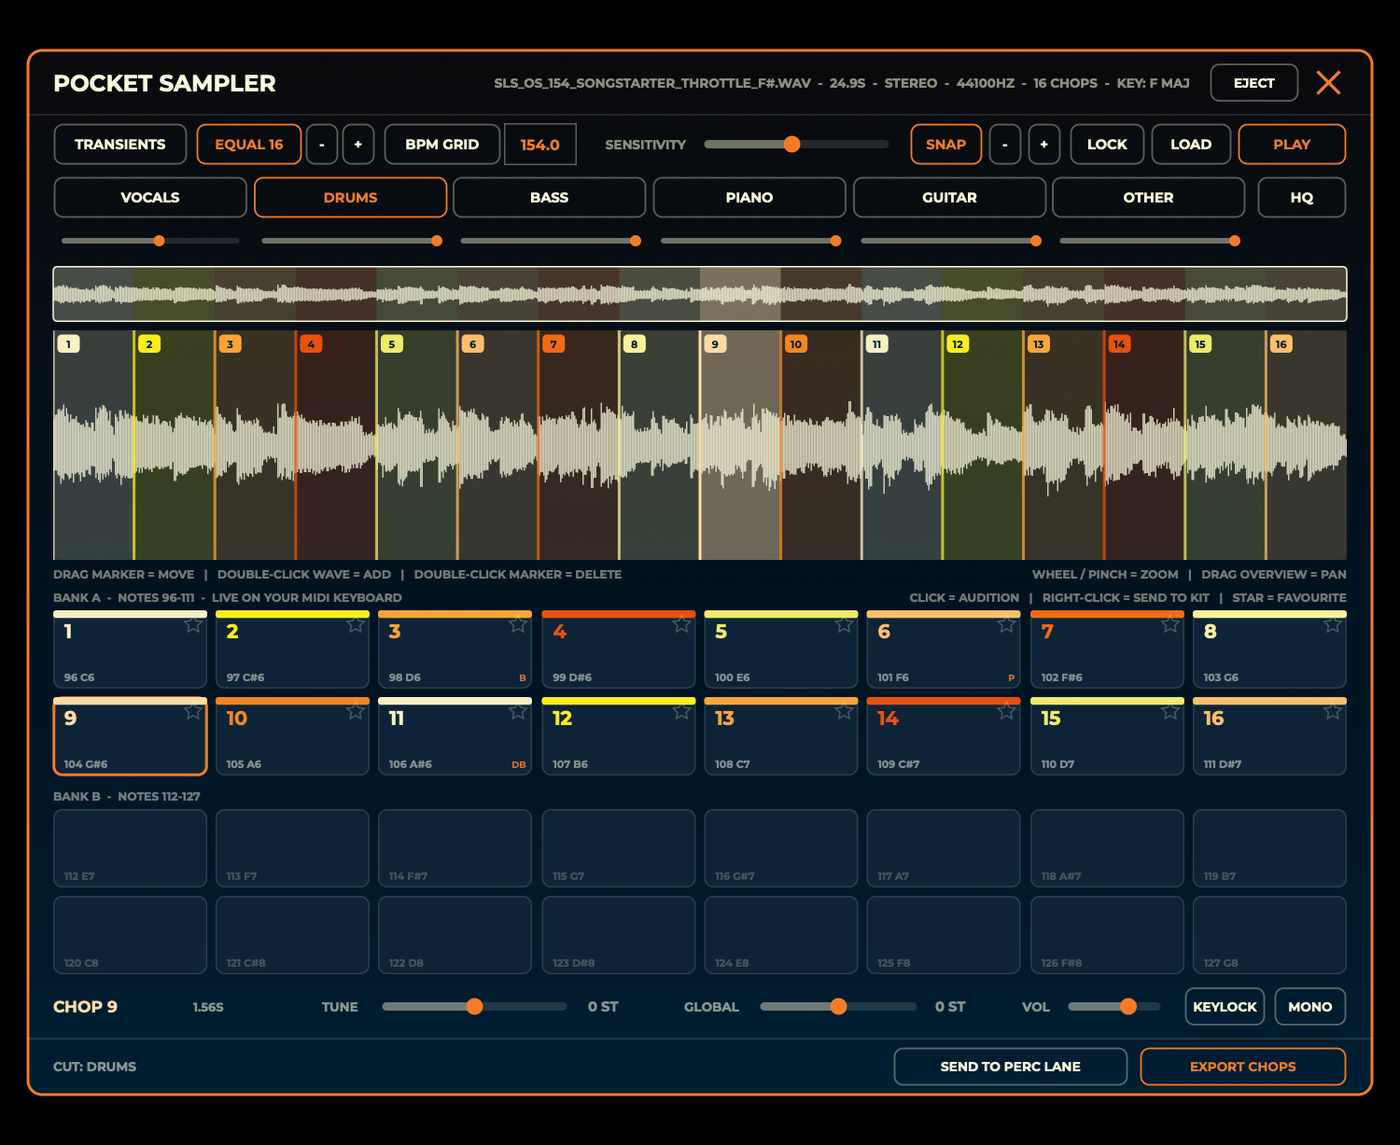The height and width of the screenshot is (1145, 1400).
Task: Star pad 14 as favourite
Action: click(1006, 712)
